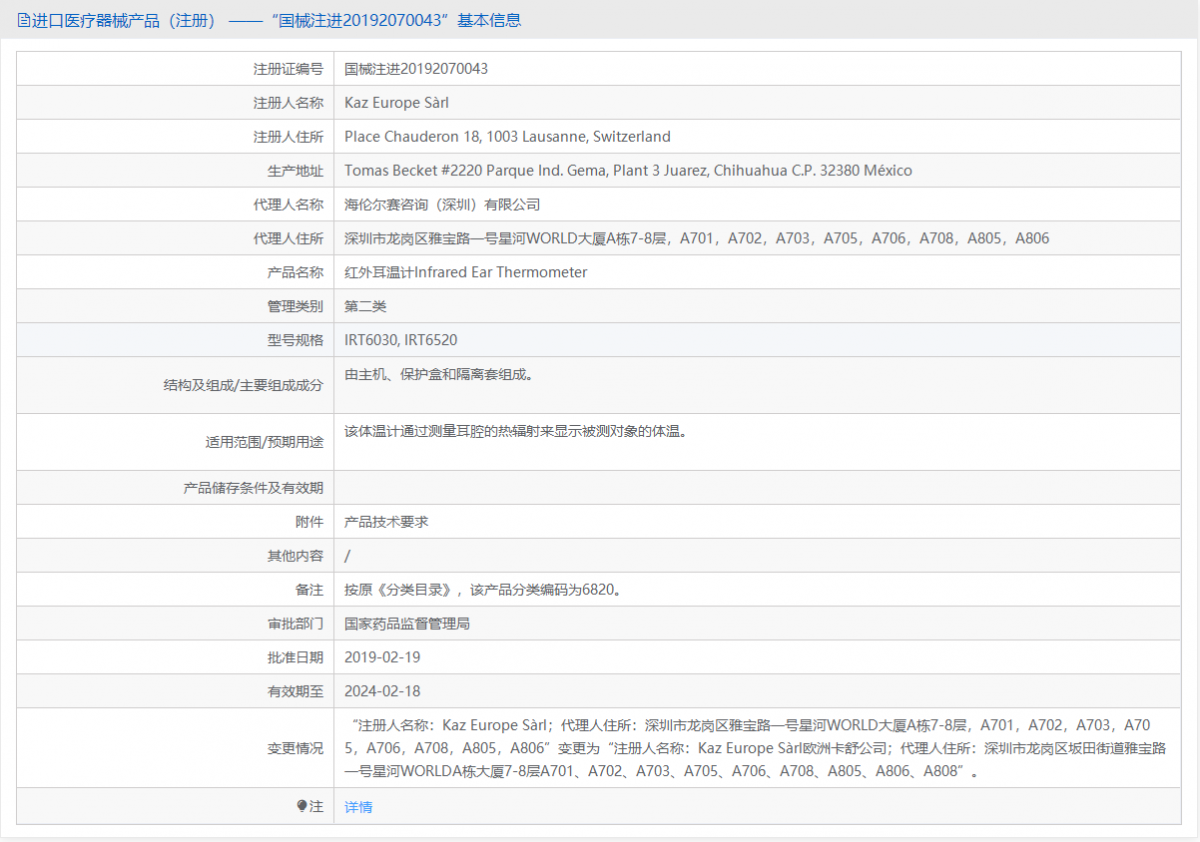Click the 附件 label

309,522
